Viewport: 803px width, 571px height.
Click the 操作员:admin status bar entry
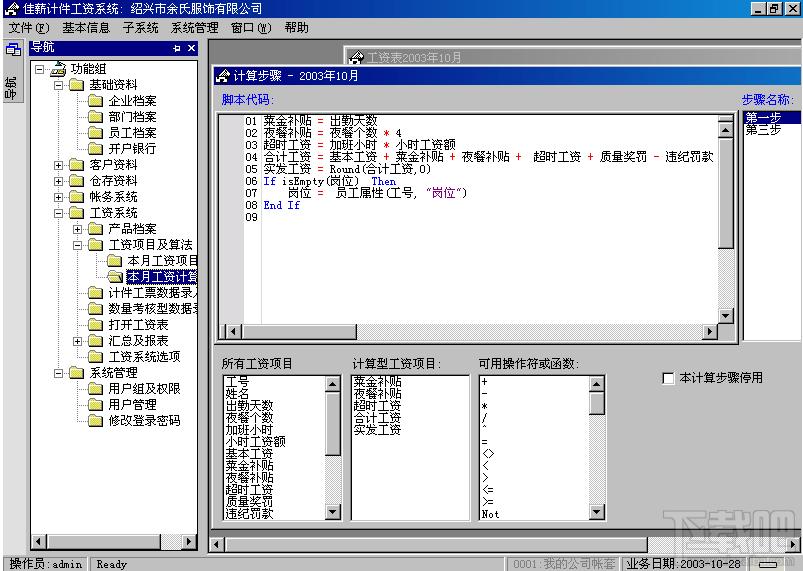tap(46, 564)
